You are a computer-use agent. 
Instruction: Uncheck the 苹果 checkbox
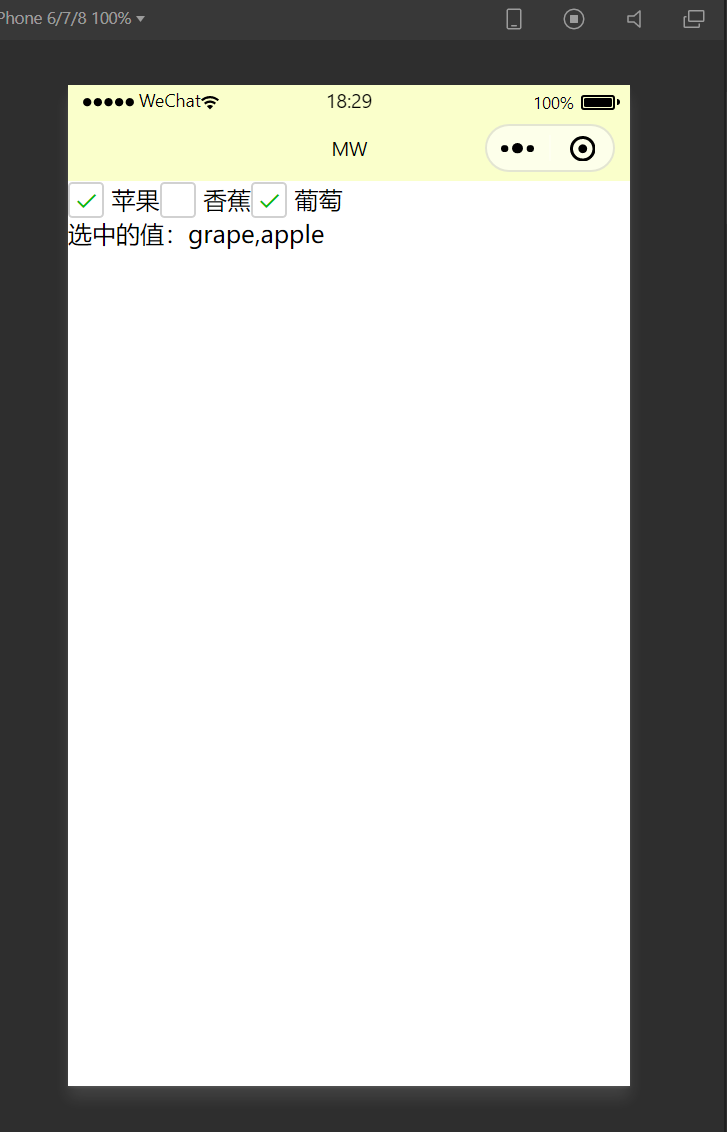click(x=86, y=200)
